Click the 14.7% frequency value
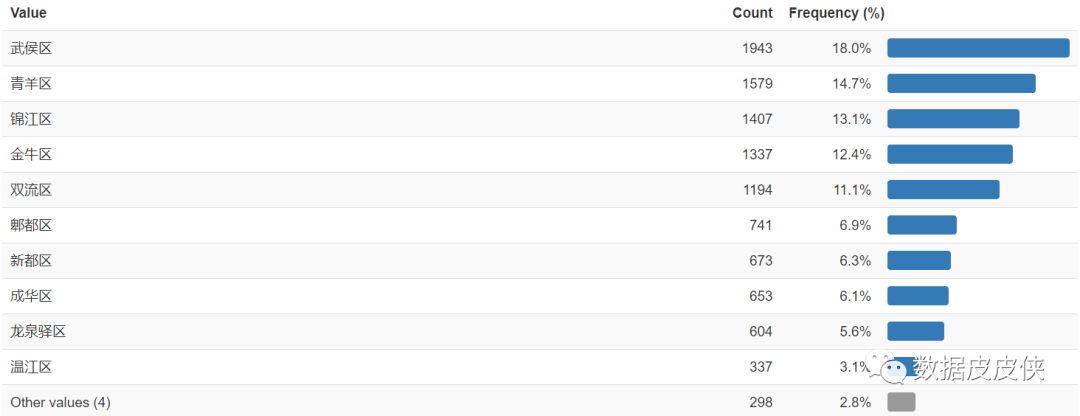The image size is (1080, 416). [x=851, y=84]
